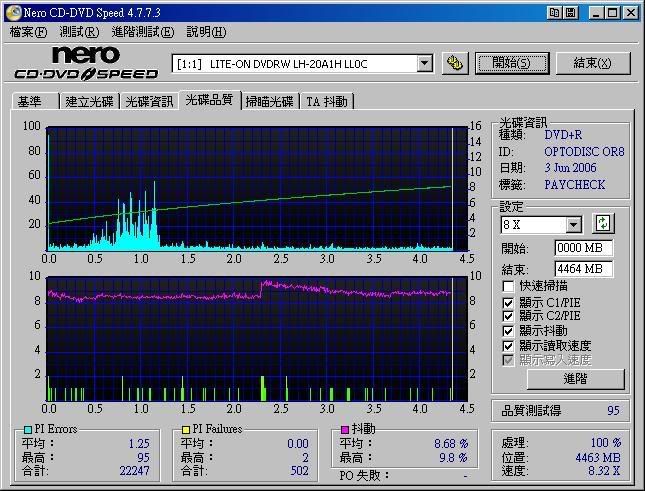Image resolution: width=645 pixels, height=491 pixels.
Task: Toggle 顯示讀取速度 checkbox
Action: (508, 346)
